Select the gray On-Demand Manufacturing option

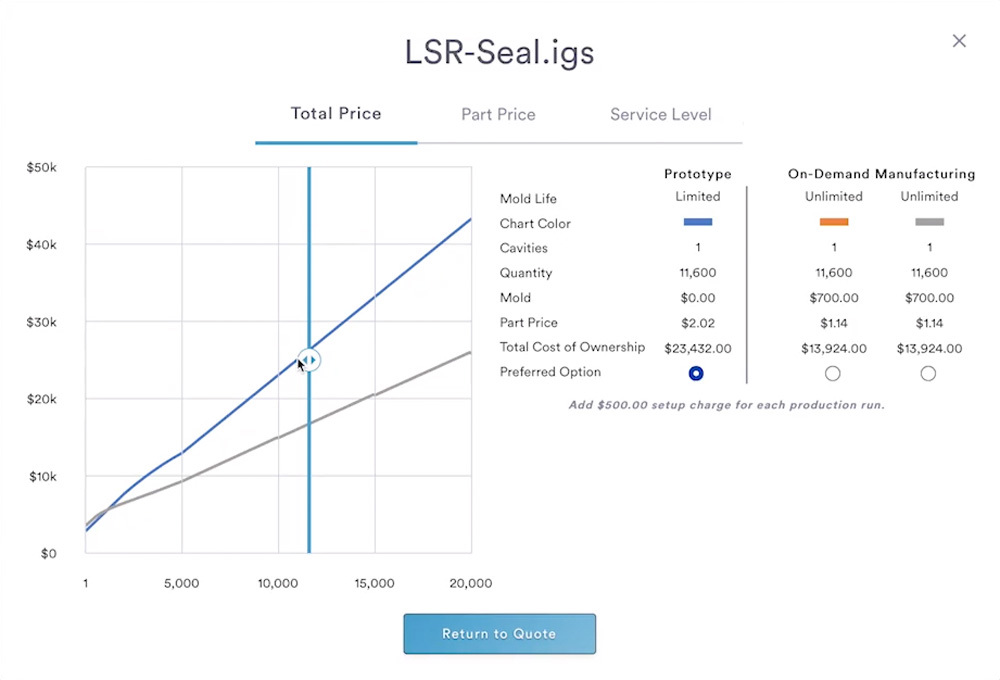pyautogui.click(x=928, y=373)
